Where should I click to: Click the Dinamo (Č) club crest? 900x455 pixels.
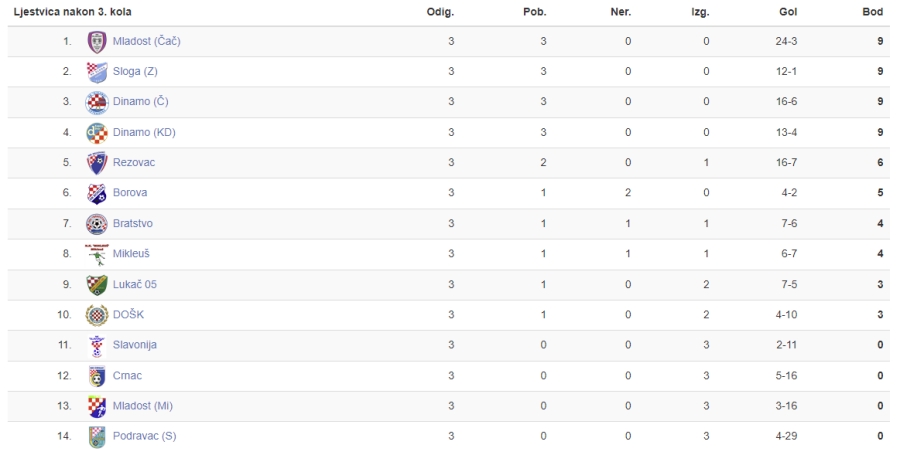96,102
